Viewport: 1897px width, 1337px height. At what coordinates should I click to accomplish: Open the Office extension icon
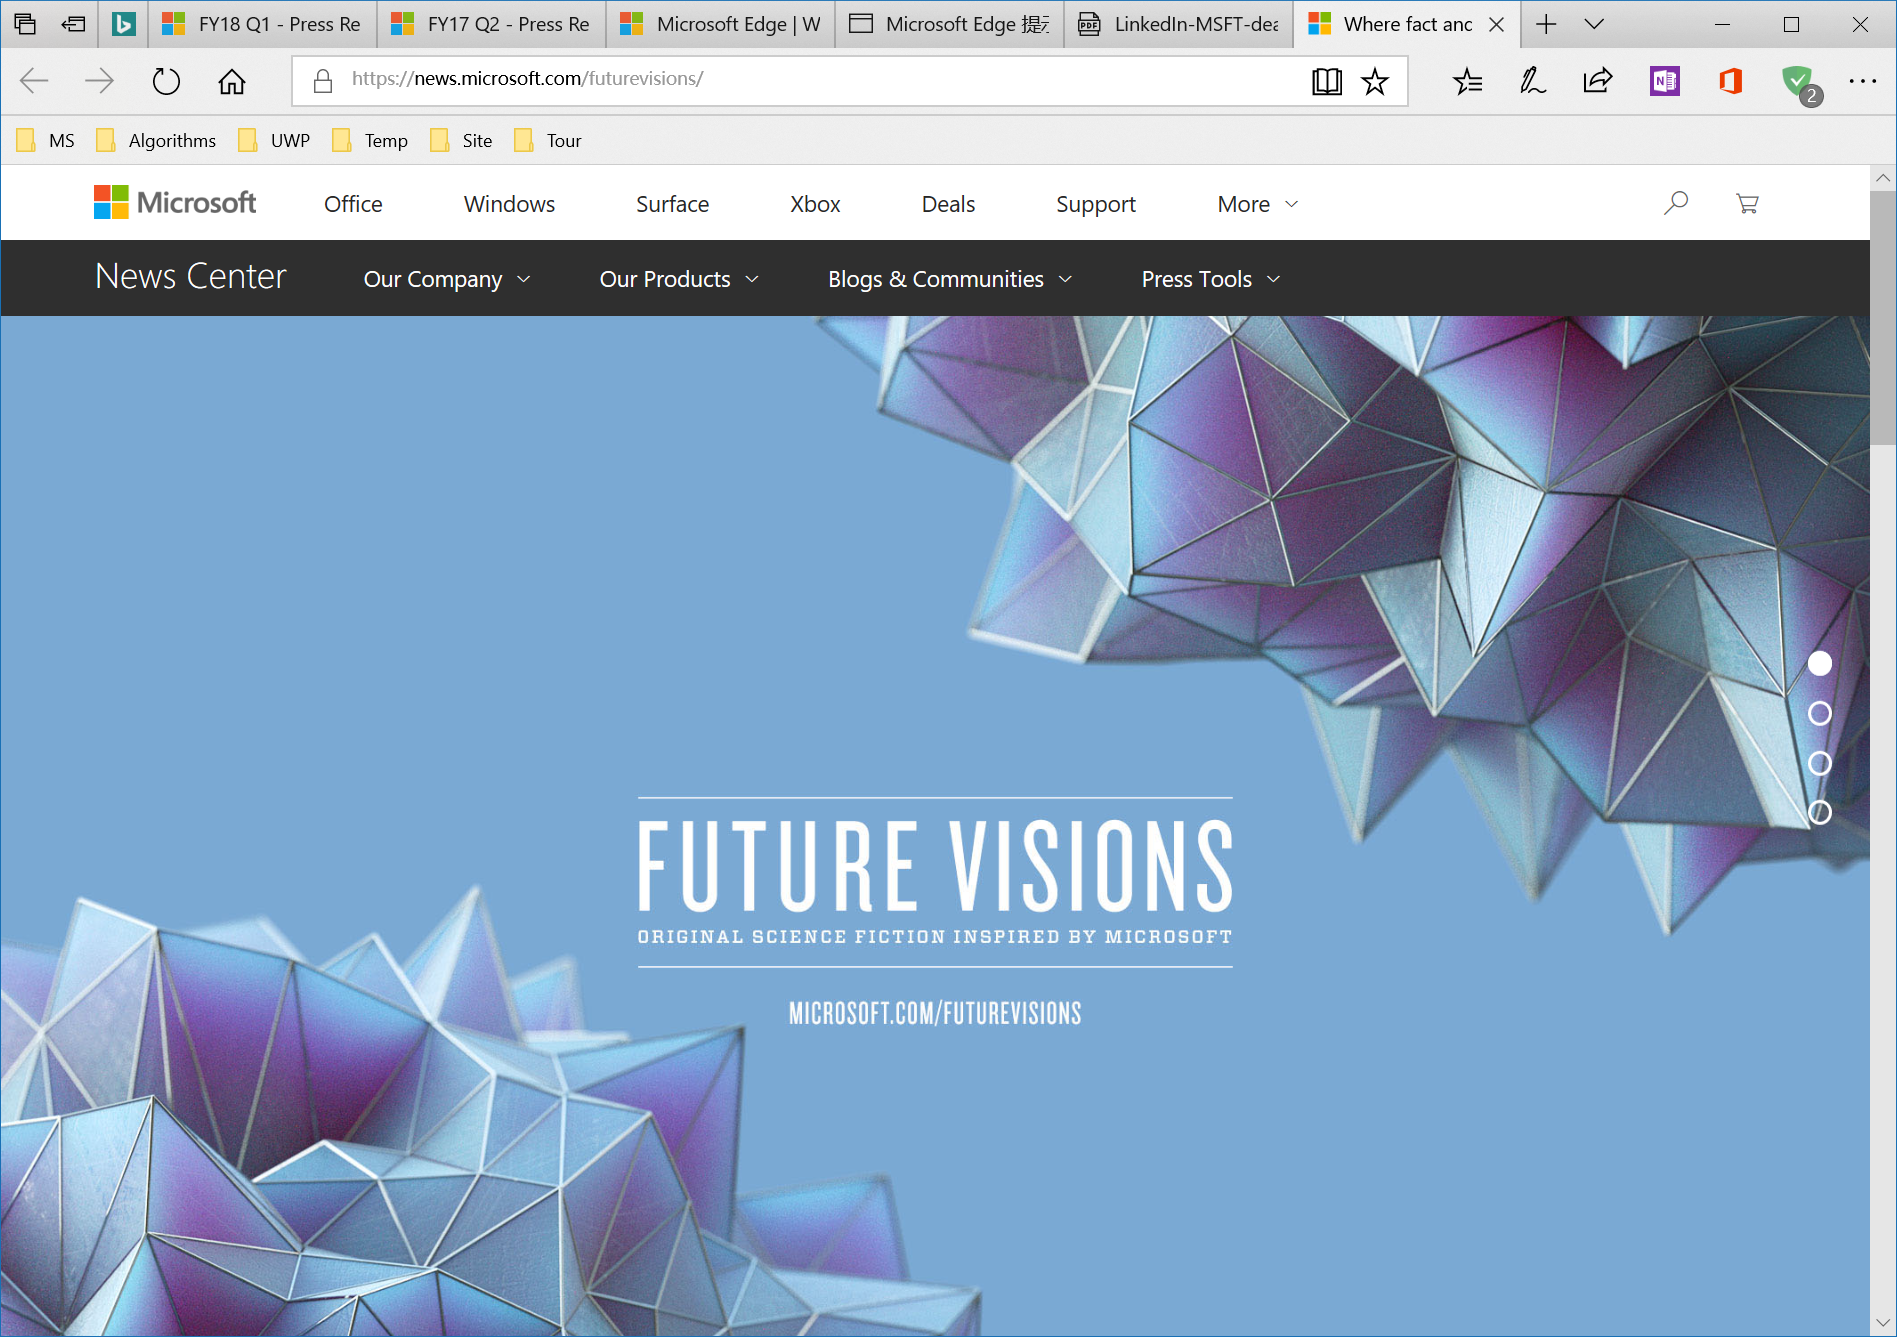pos(1731,81)
